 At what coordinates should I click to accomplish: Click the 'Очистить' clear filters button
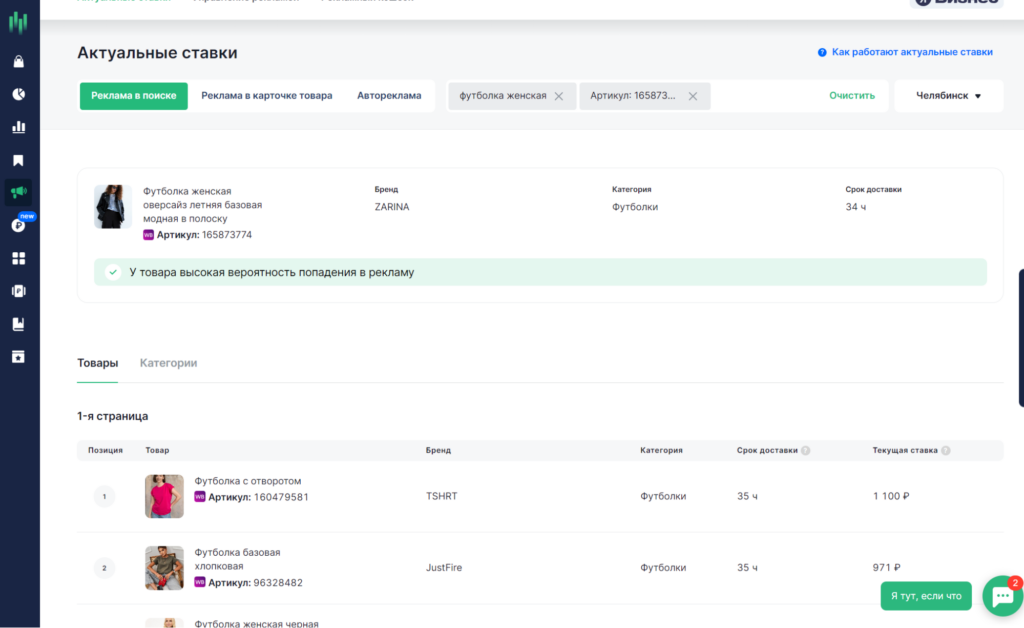(851, 96)
